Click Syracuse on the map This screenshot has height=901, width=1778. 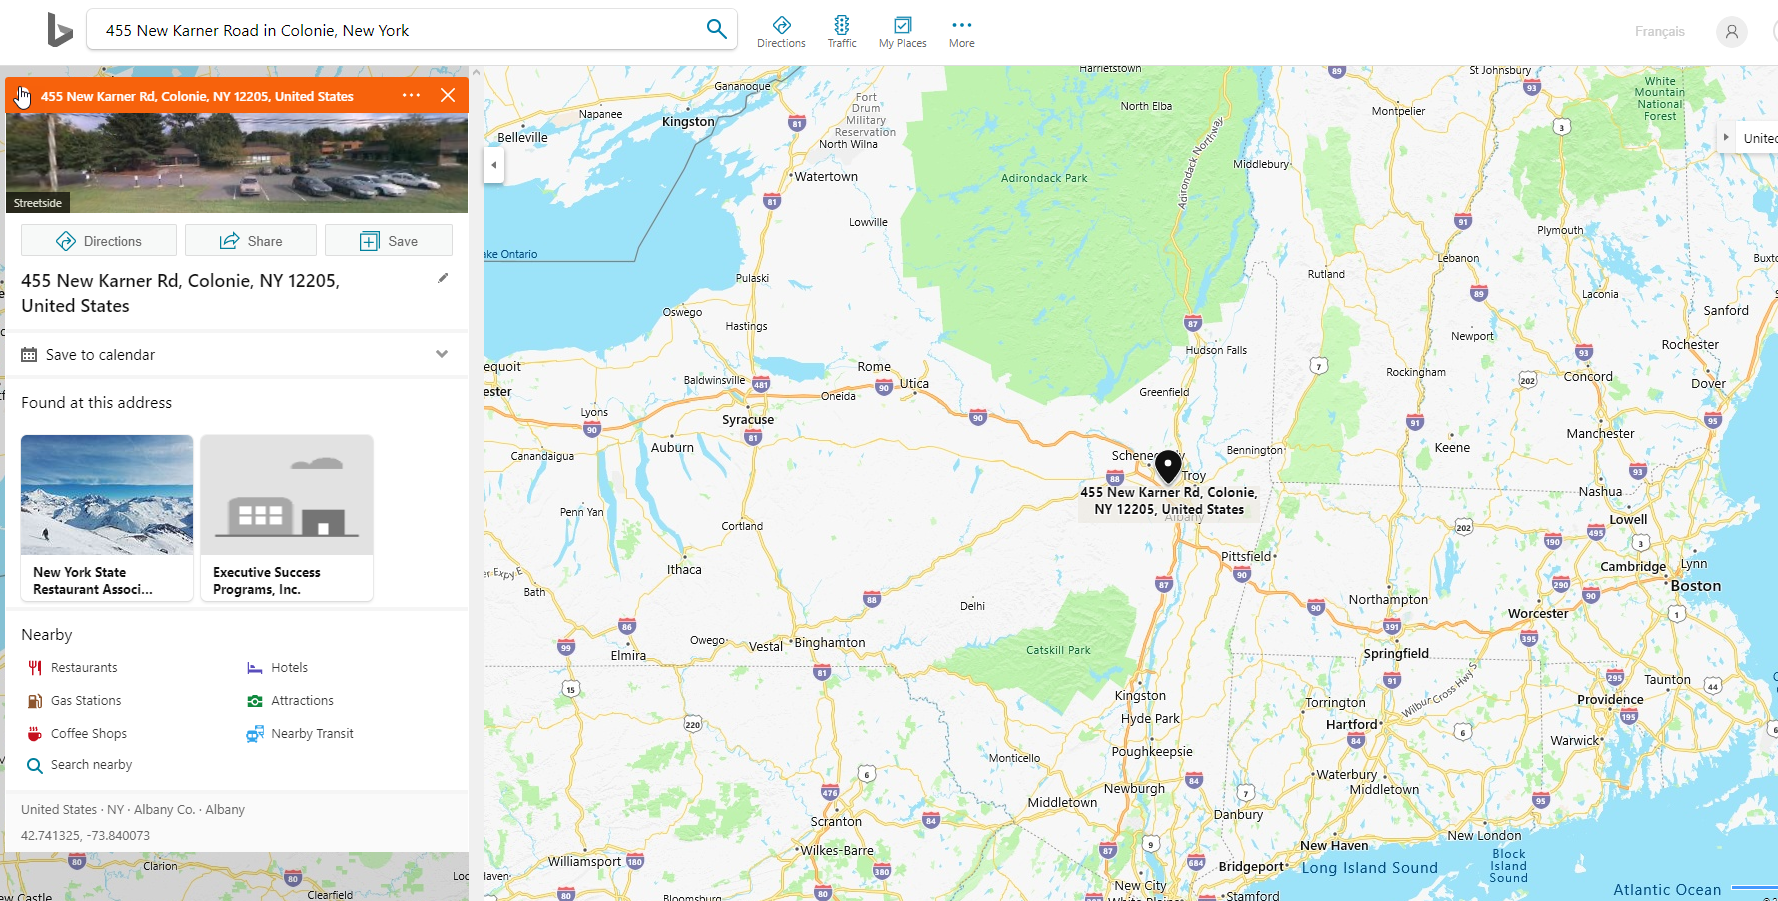[748, 420]
